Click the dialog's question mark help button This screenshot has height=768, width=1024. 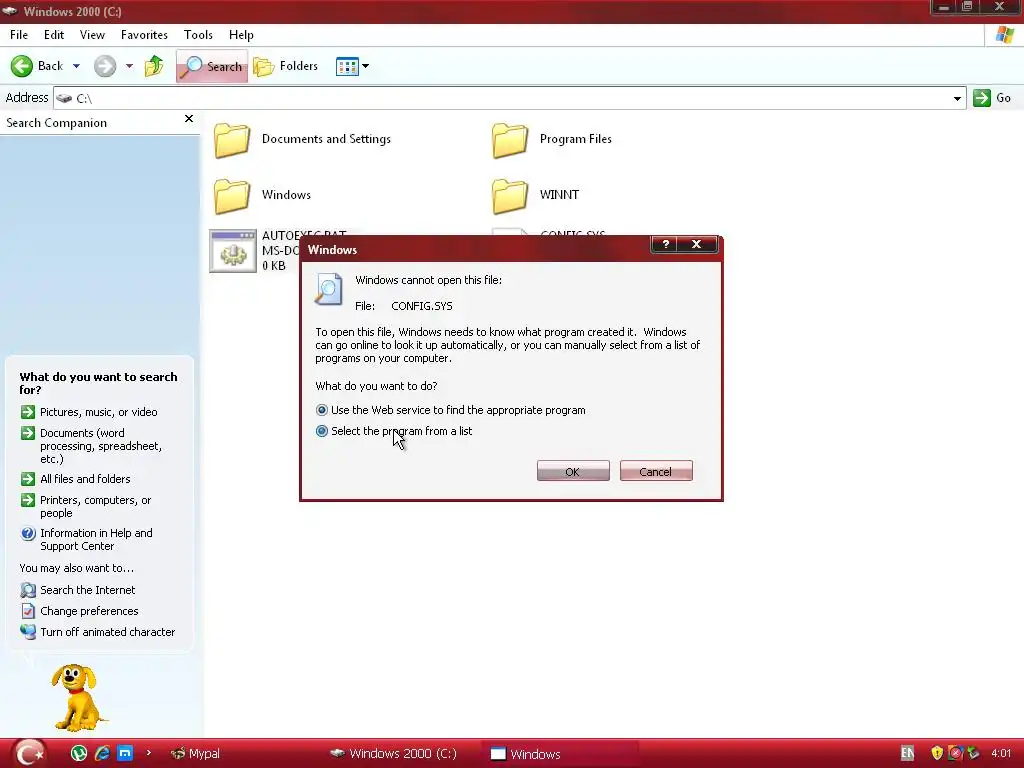[665, 244]
